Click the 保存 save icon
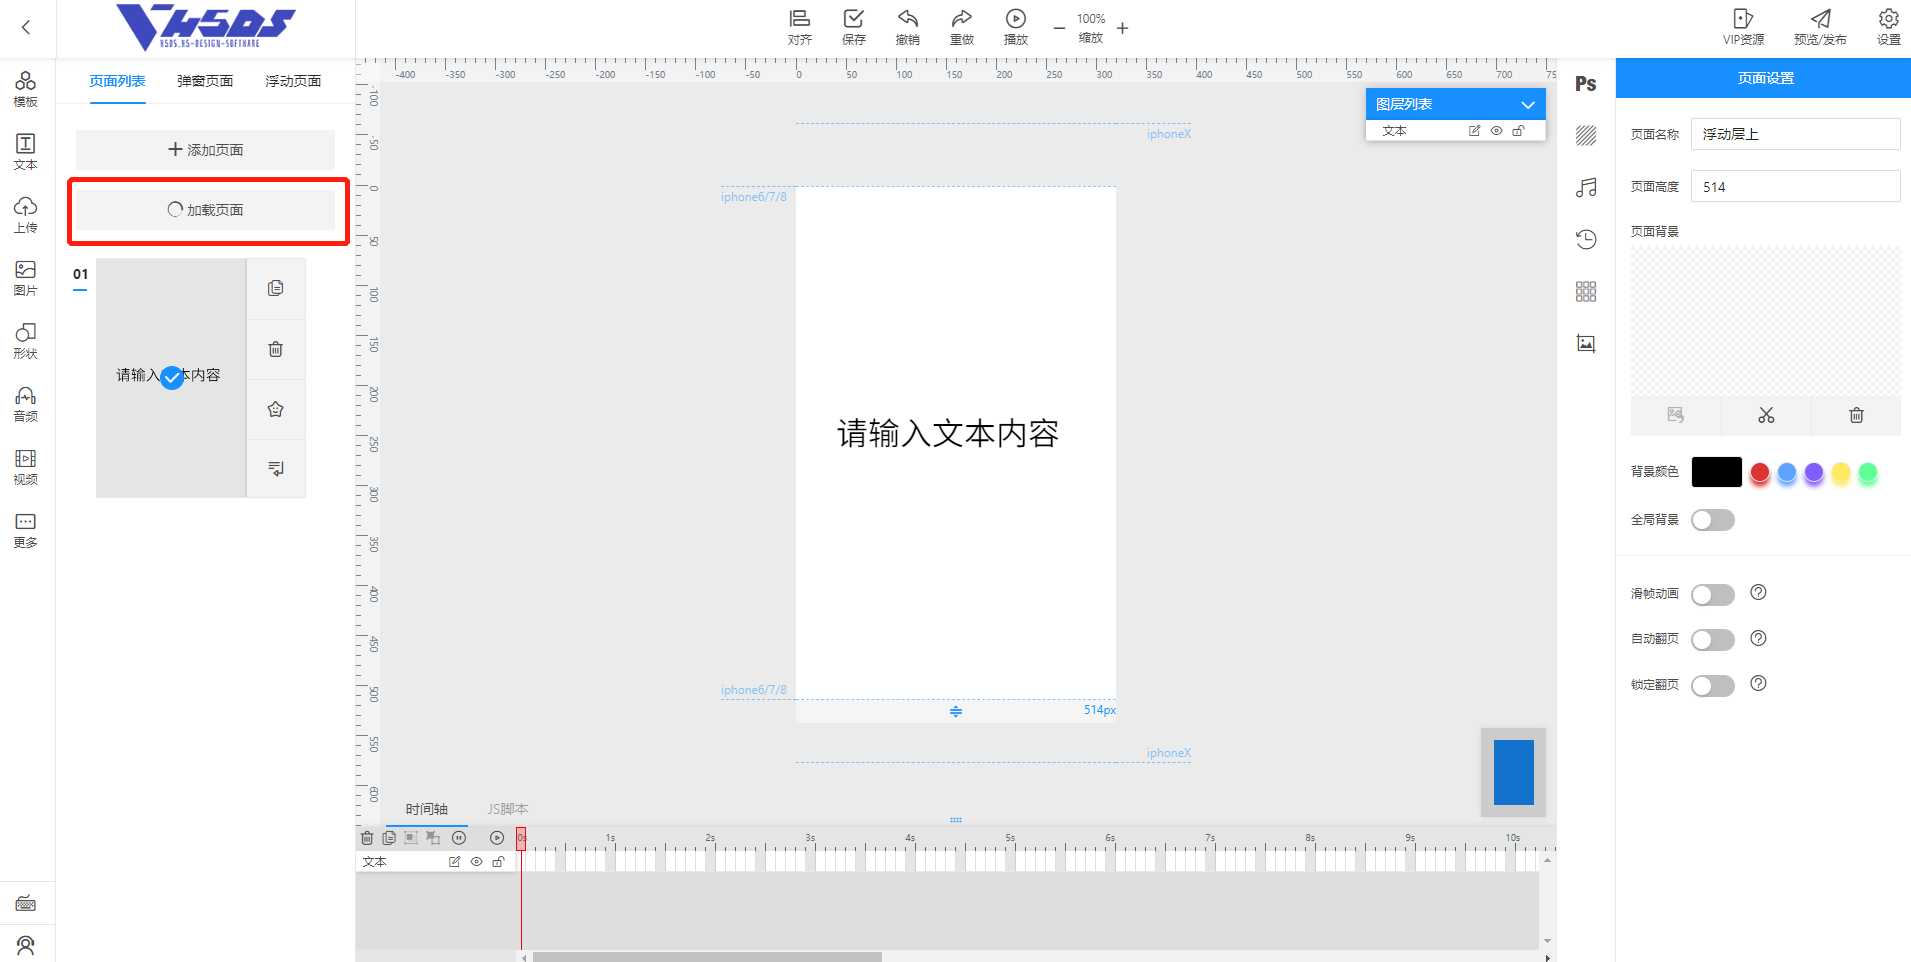Viewport: 1911px width, 962px height. click(x=854, y=27)
